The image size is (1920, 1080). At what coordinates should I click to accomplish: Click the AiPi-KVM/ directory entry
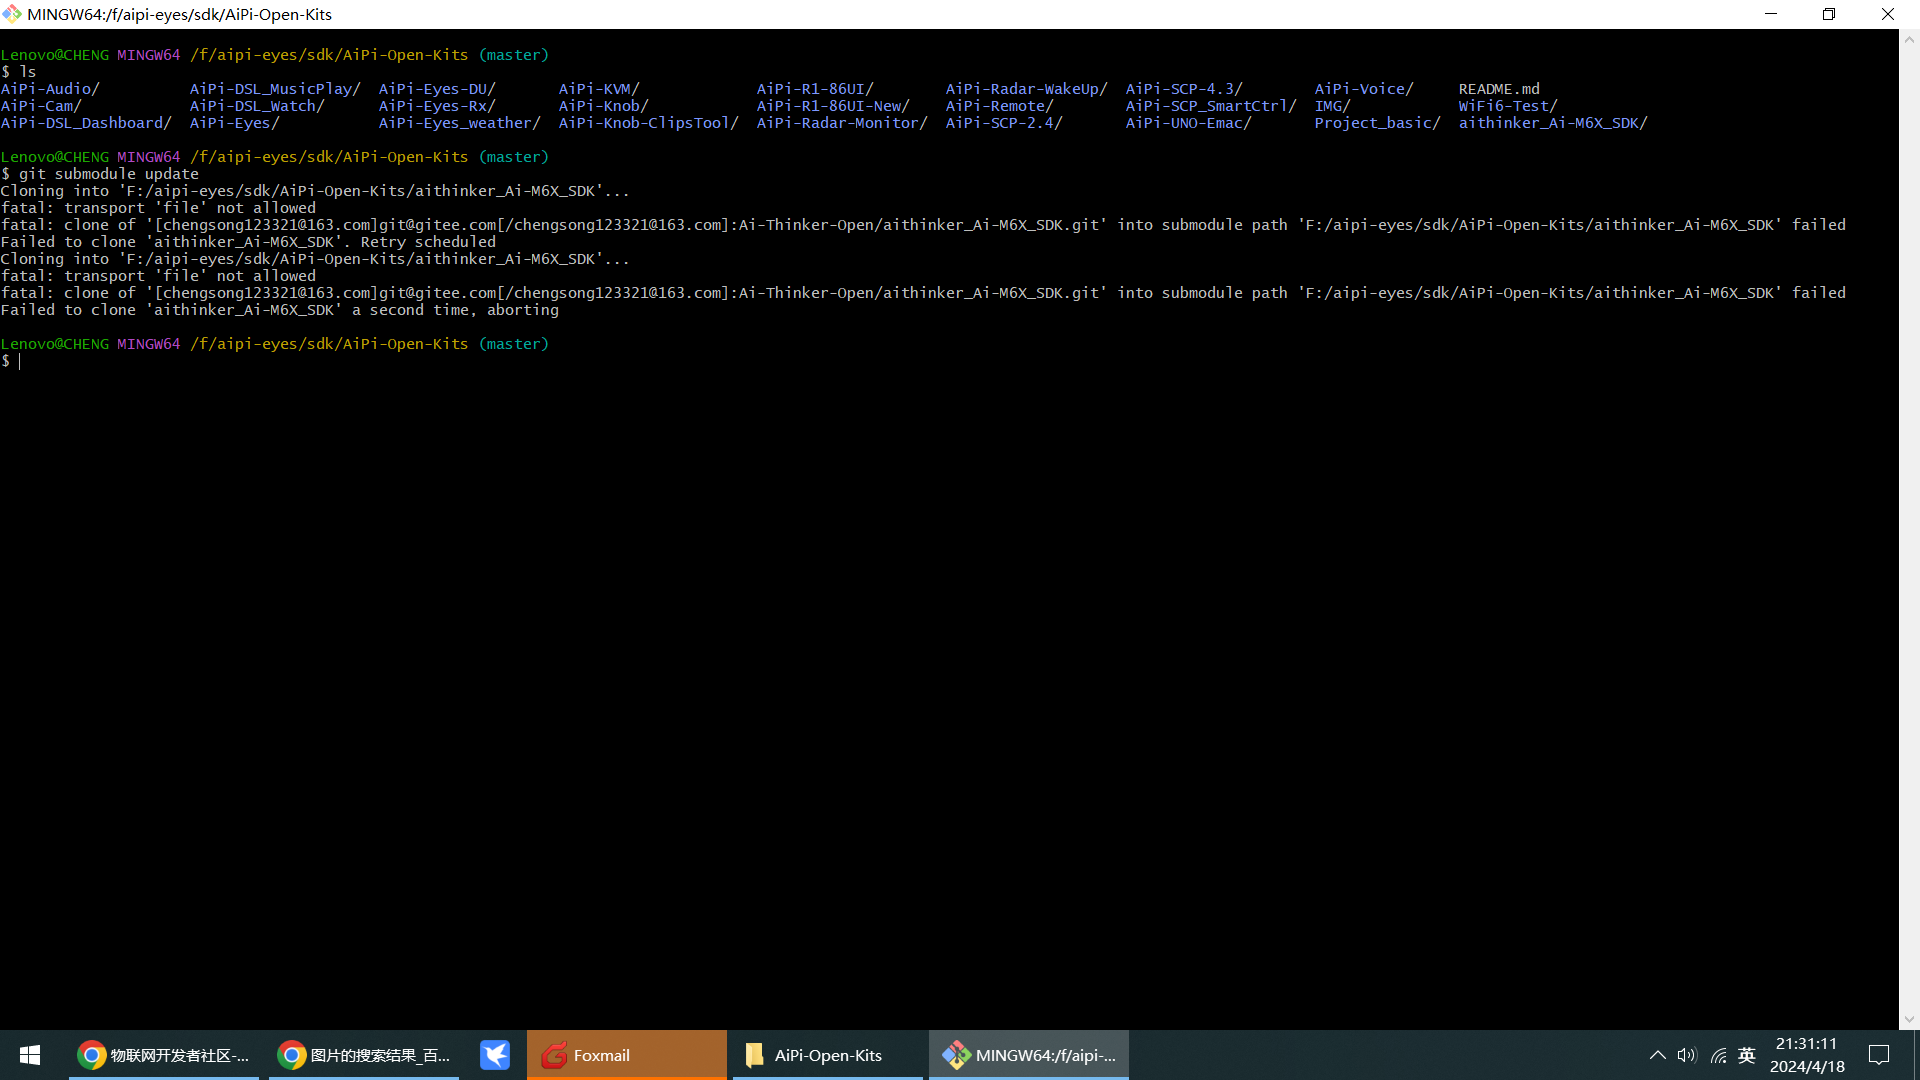[599, 89]
